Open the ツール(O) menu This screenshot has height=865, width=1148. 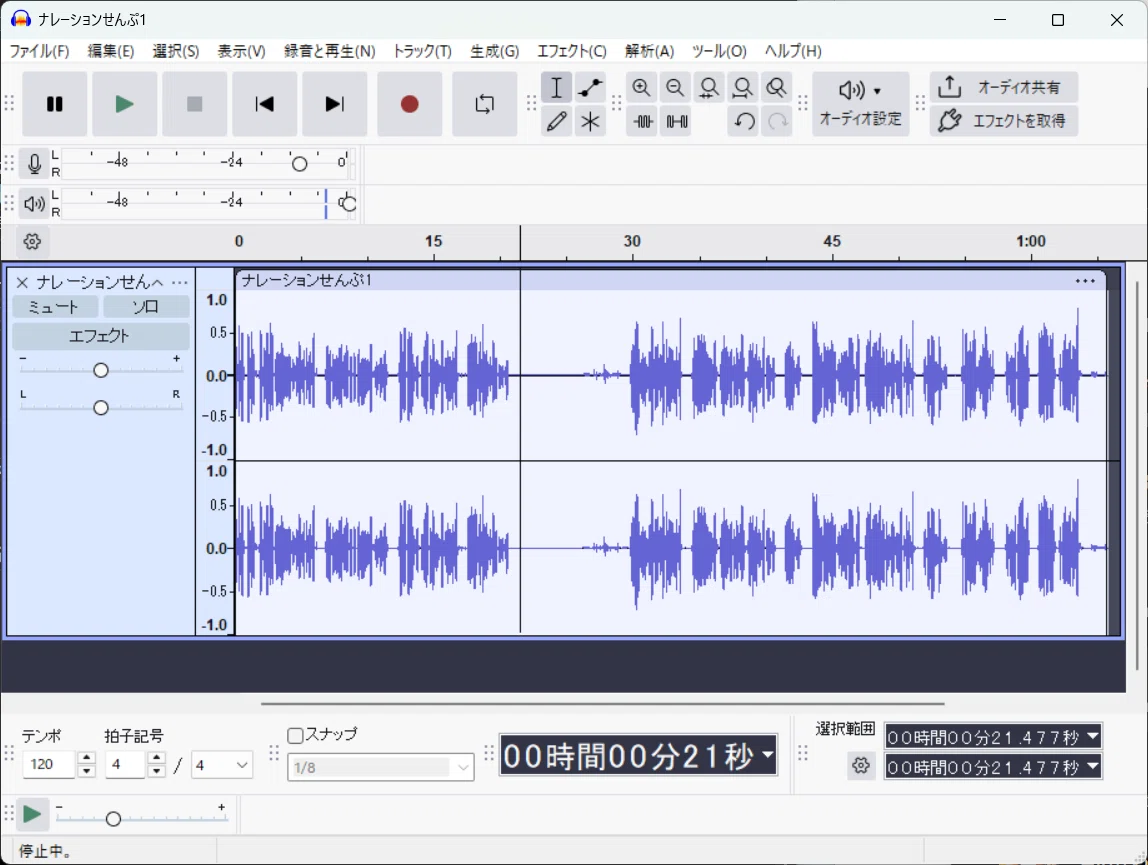click(x=719, y=51)
